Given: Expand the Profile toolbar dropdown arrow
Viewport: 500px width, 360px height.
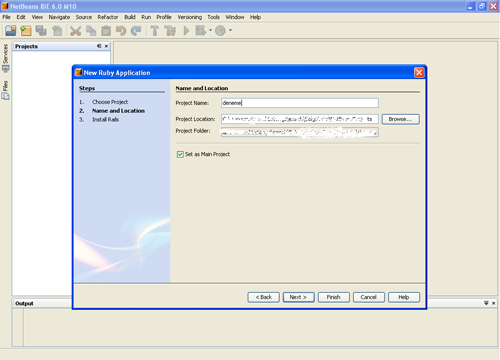Looking at the screenshot, I should 230,30.
